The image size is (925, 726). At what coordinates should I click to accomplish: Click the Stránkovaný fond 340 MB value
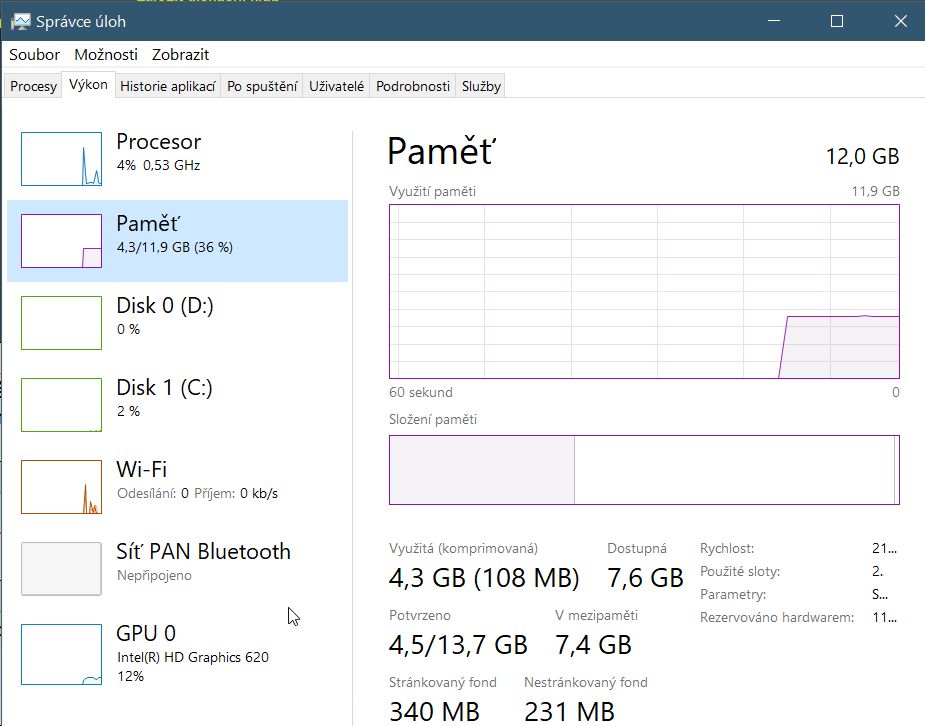pos(434,712)
